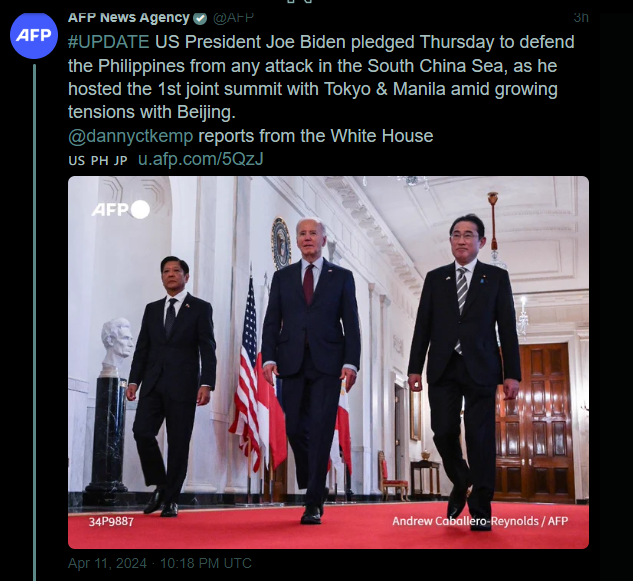The height and width of the screenshot is (581, 633).
Task: Open the AFP profile avatar
Action: 34,35
